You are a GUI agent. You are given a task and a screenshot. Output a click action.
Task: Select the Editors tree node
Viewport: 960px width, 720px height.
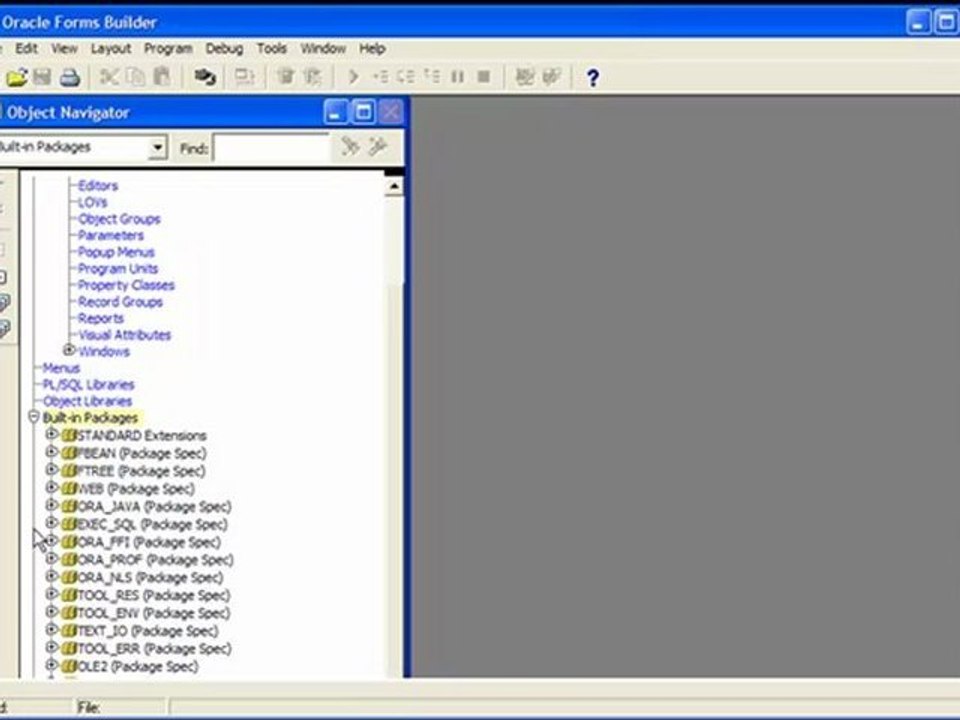point(97,186)
